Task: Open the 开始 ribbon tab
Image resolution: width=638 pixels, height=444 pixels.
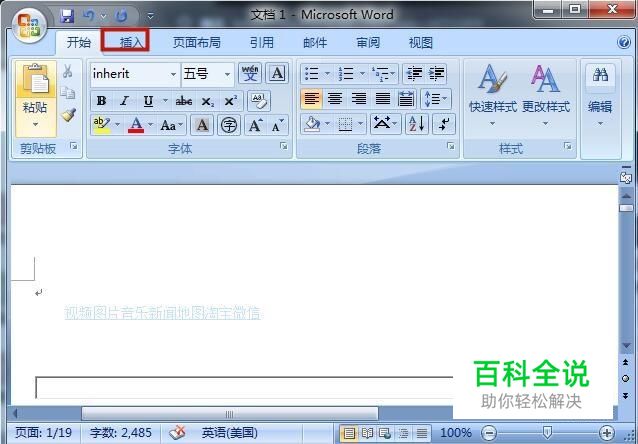Action: 79,42
